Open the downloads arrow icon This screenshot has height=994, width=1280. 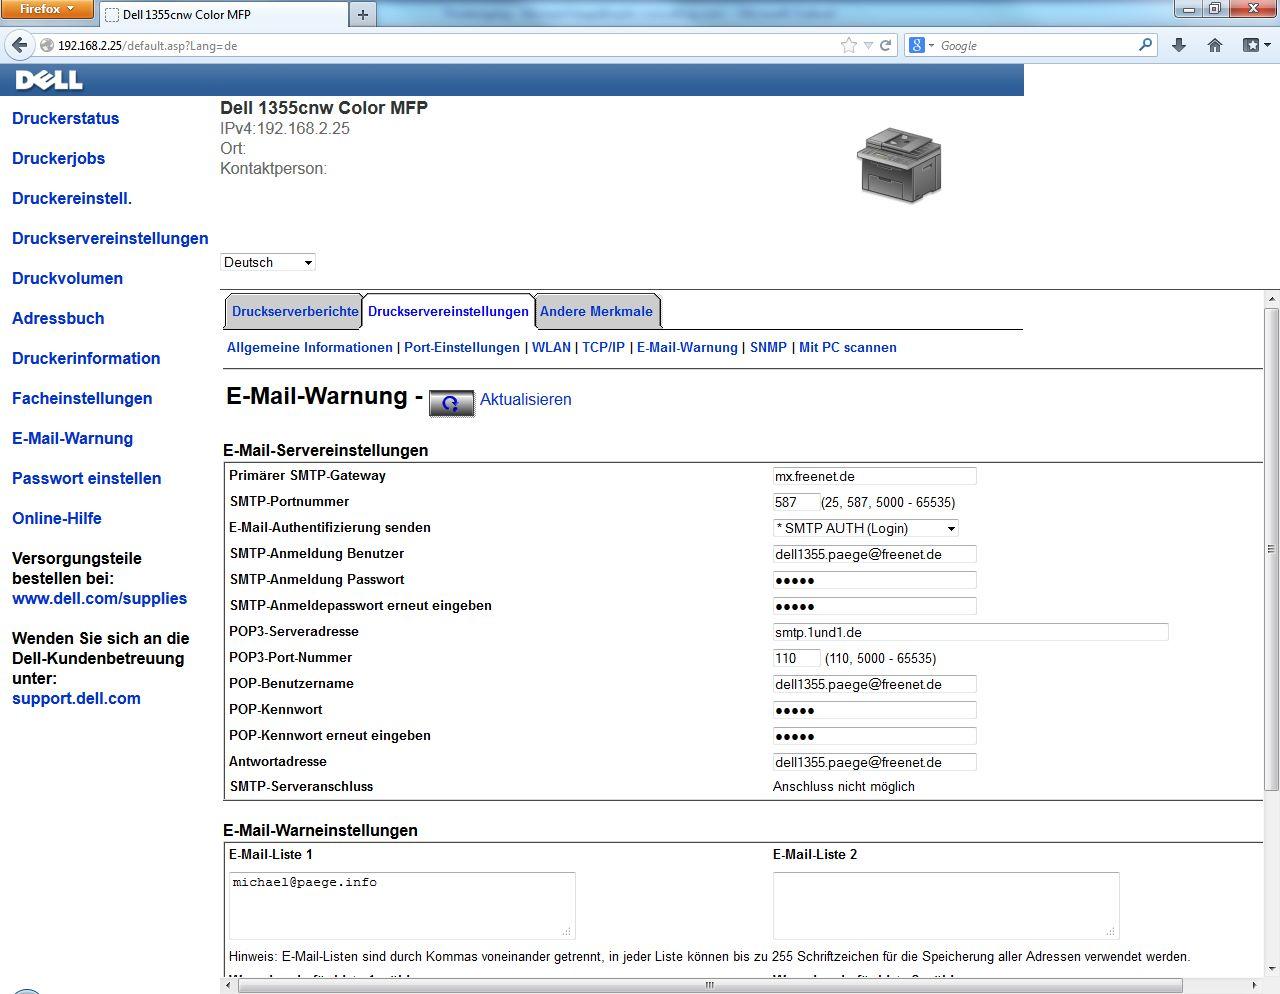(x=1179, y=45)
